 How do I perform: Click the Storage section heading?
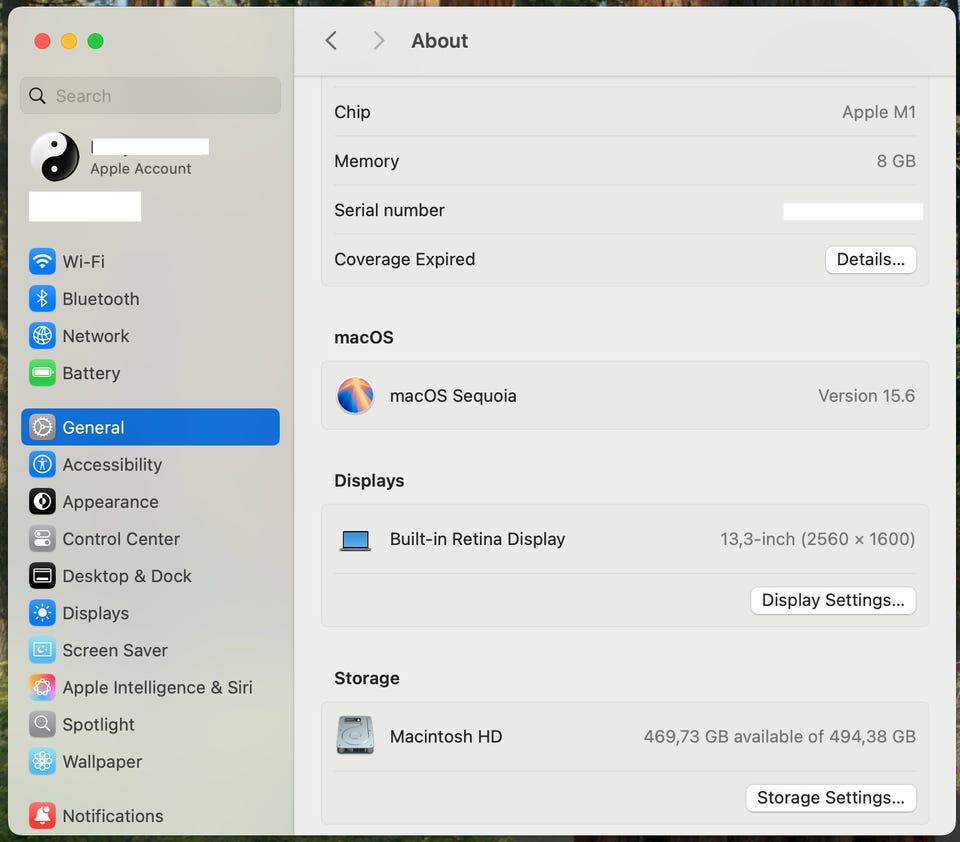point(367,678)
